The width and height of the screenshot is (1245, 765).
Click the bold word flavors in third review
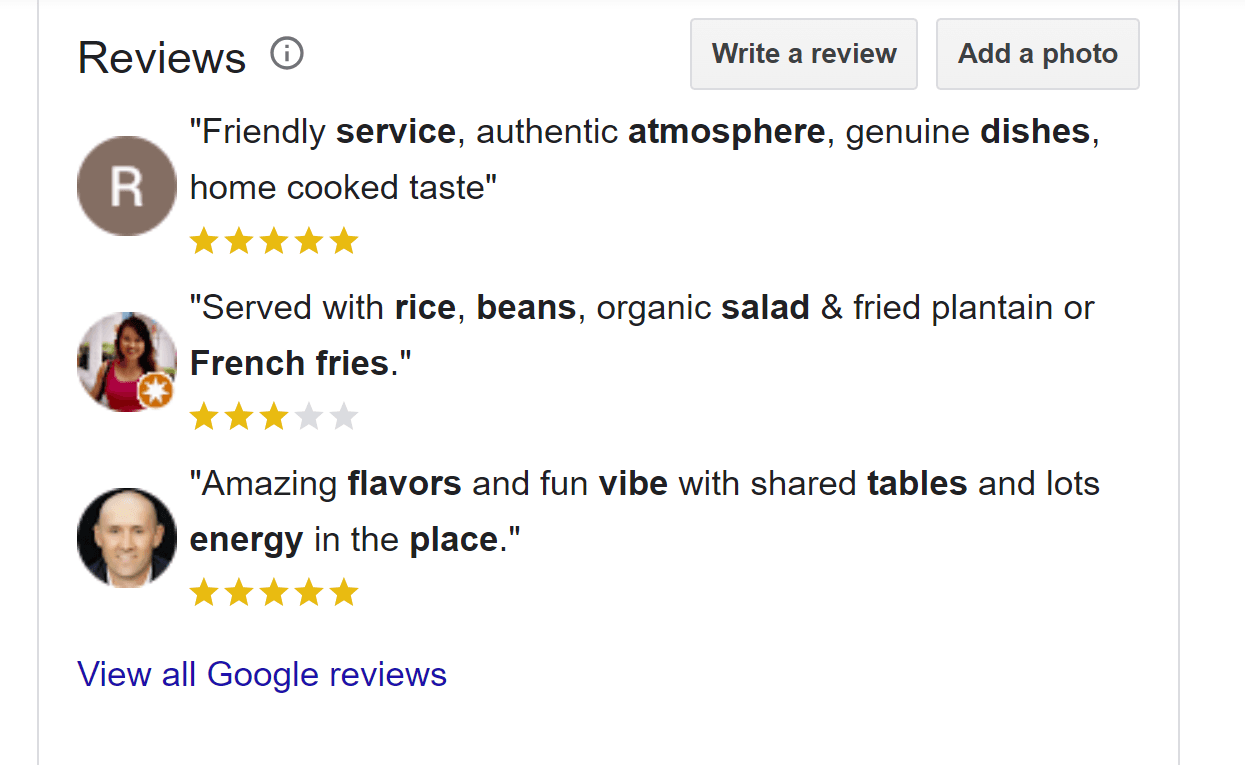(404, 484)
